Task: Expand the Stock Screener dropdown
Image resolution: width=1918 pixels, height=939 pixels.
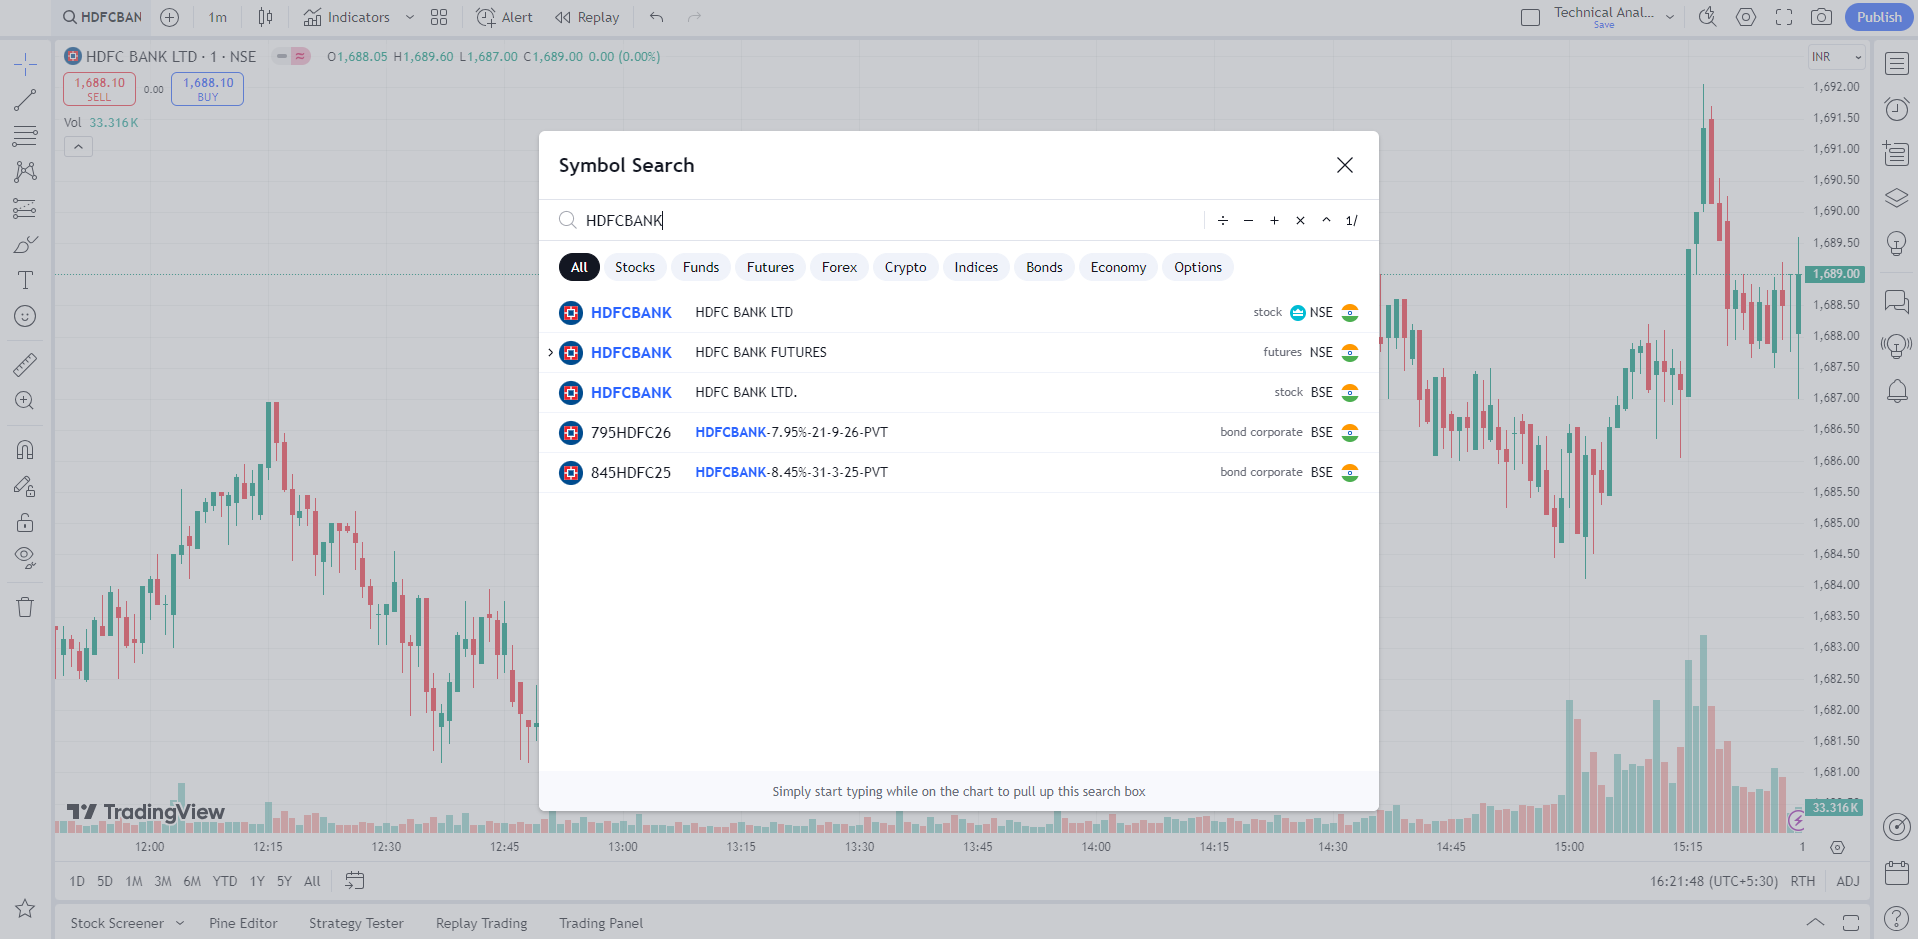Action: click(x=180, y=923)
